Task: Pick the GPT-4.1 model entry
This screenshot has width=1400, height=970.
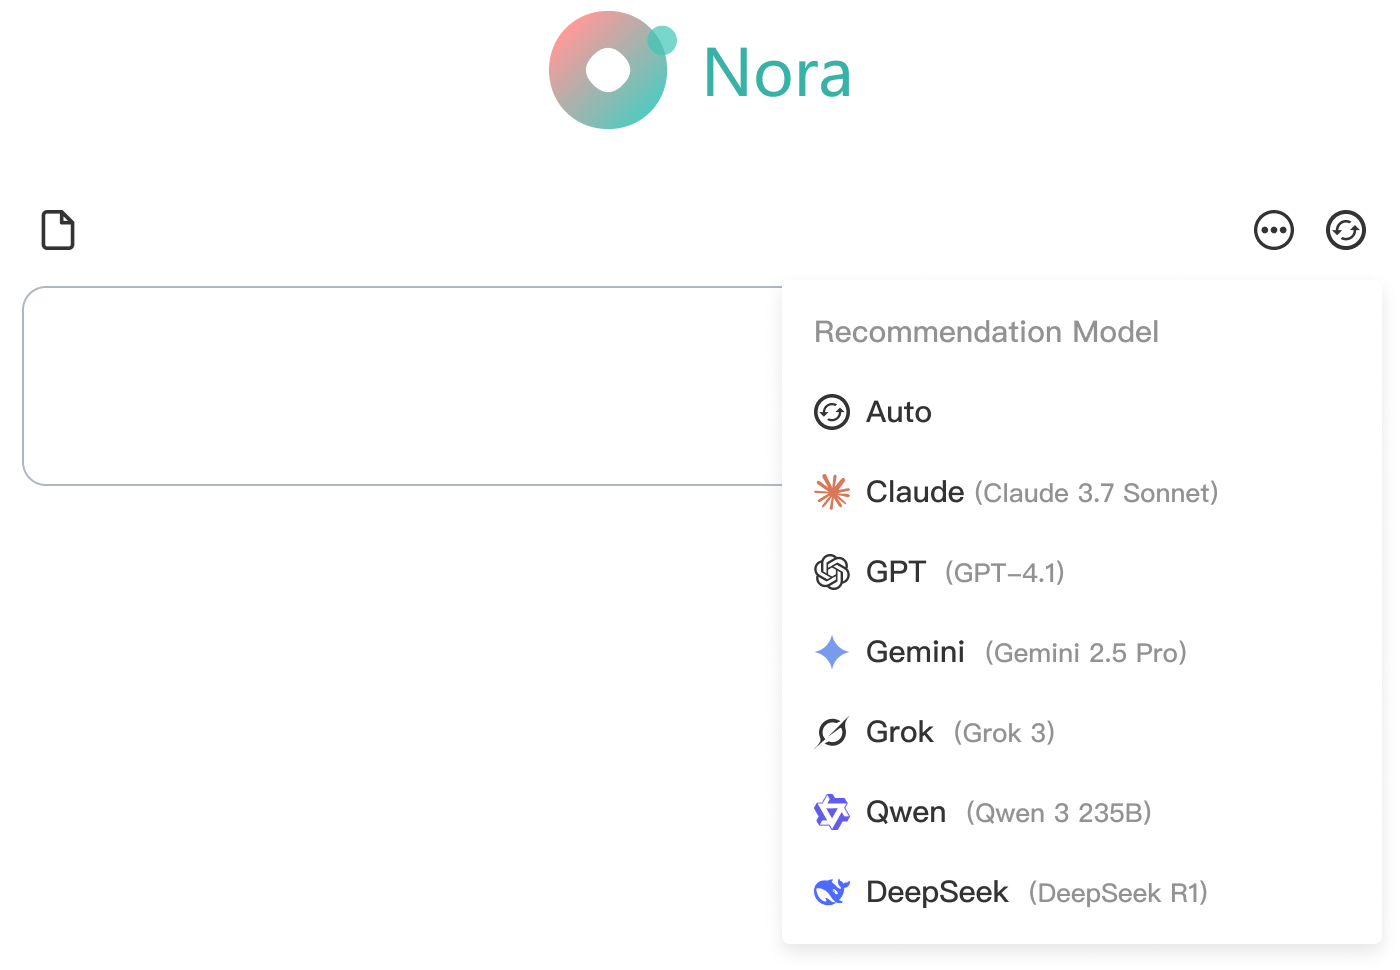Action: 1082,572
